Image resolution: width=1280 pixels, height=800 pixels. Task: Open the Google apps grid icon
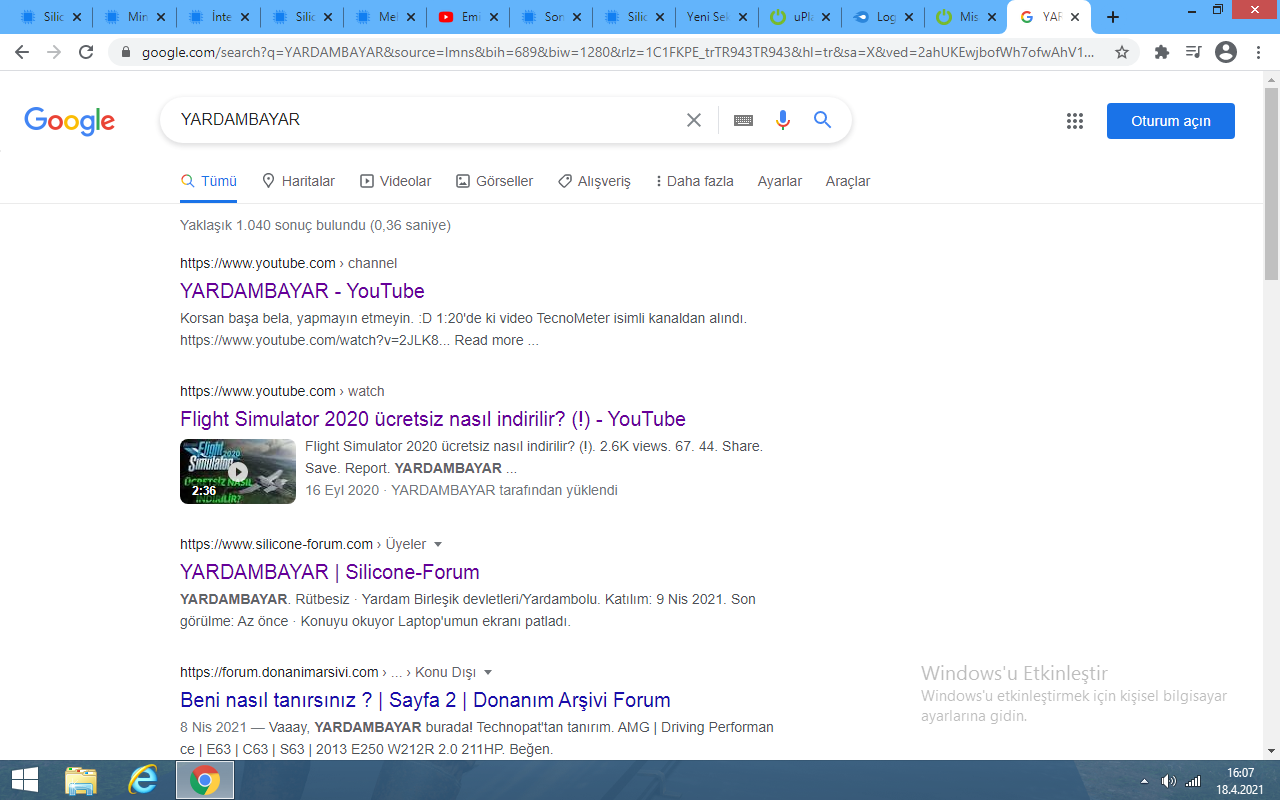coord(1075,121)
